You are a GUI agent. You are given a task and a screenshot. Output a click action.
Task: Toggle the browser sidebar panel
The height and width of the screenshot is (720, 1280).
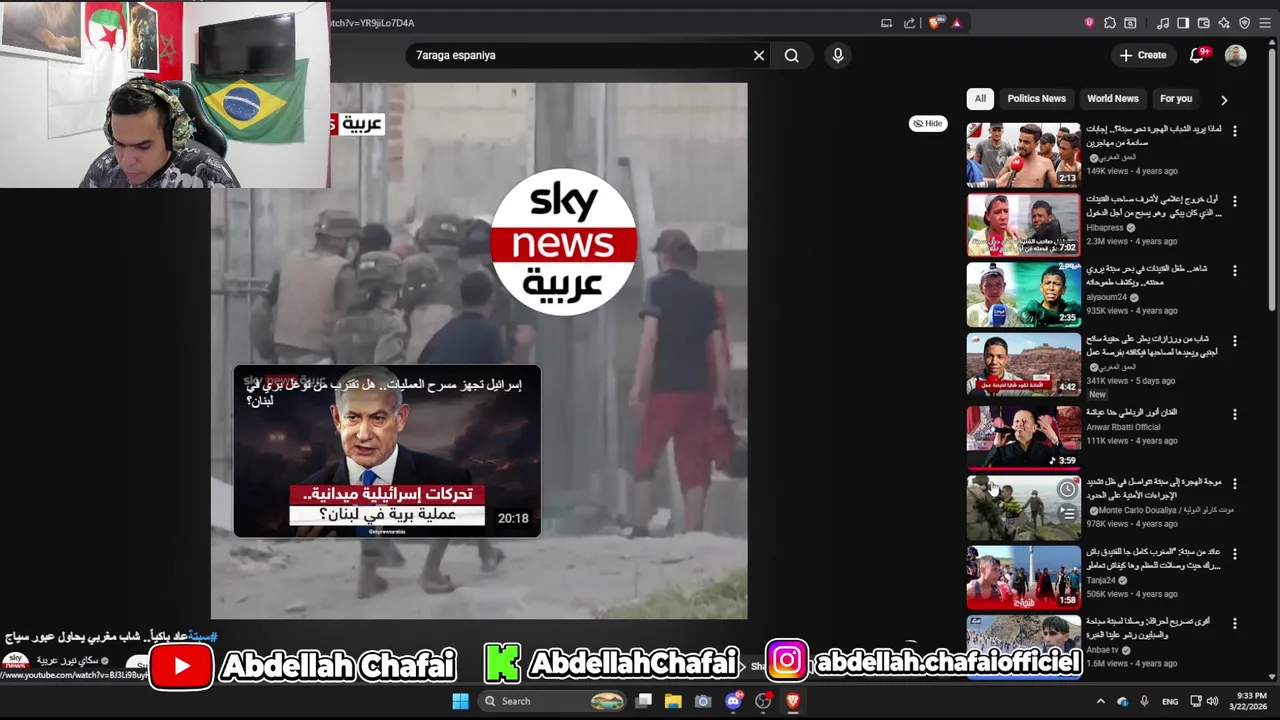1183,23
